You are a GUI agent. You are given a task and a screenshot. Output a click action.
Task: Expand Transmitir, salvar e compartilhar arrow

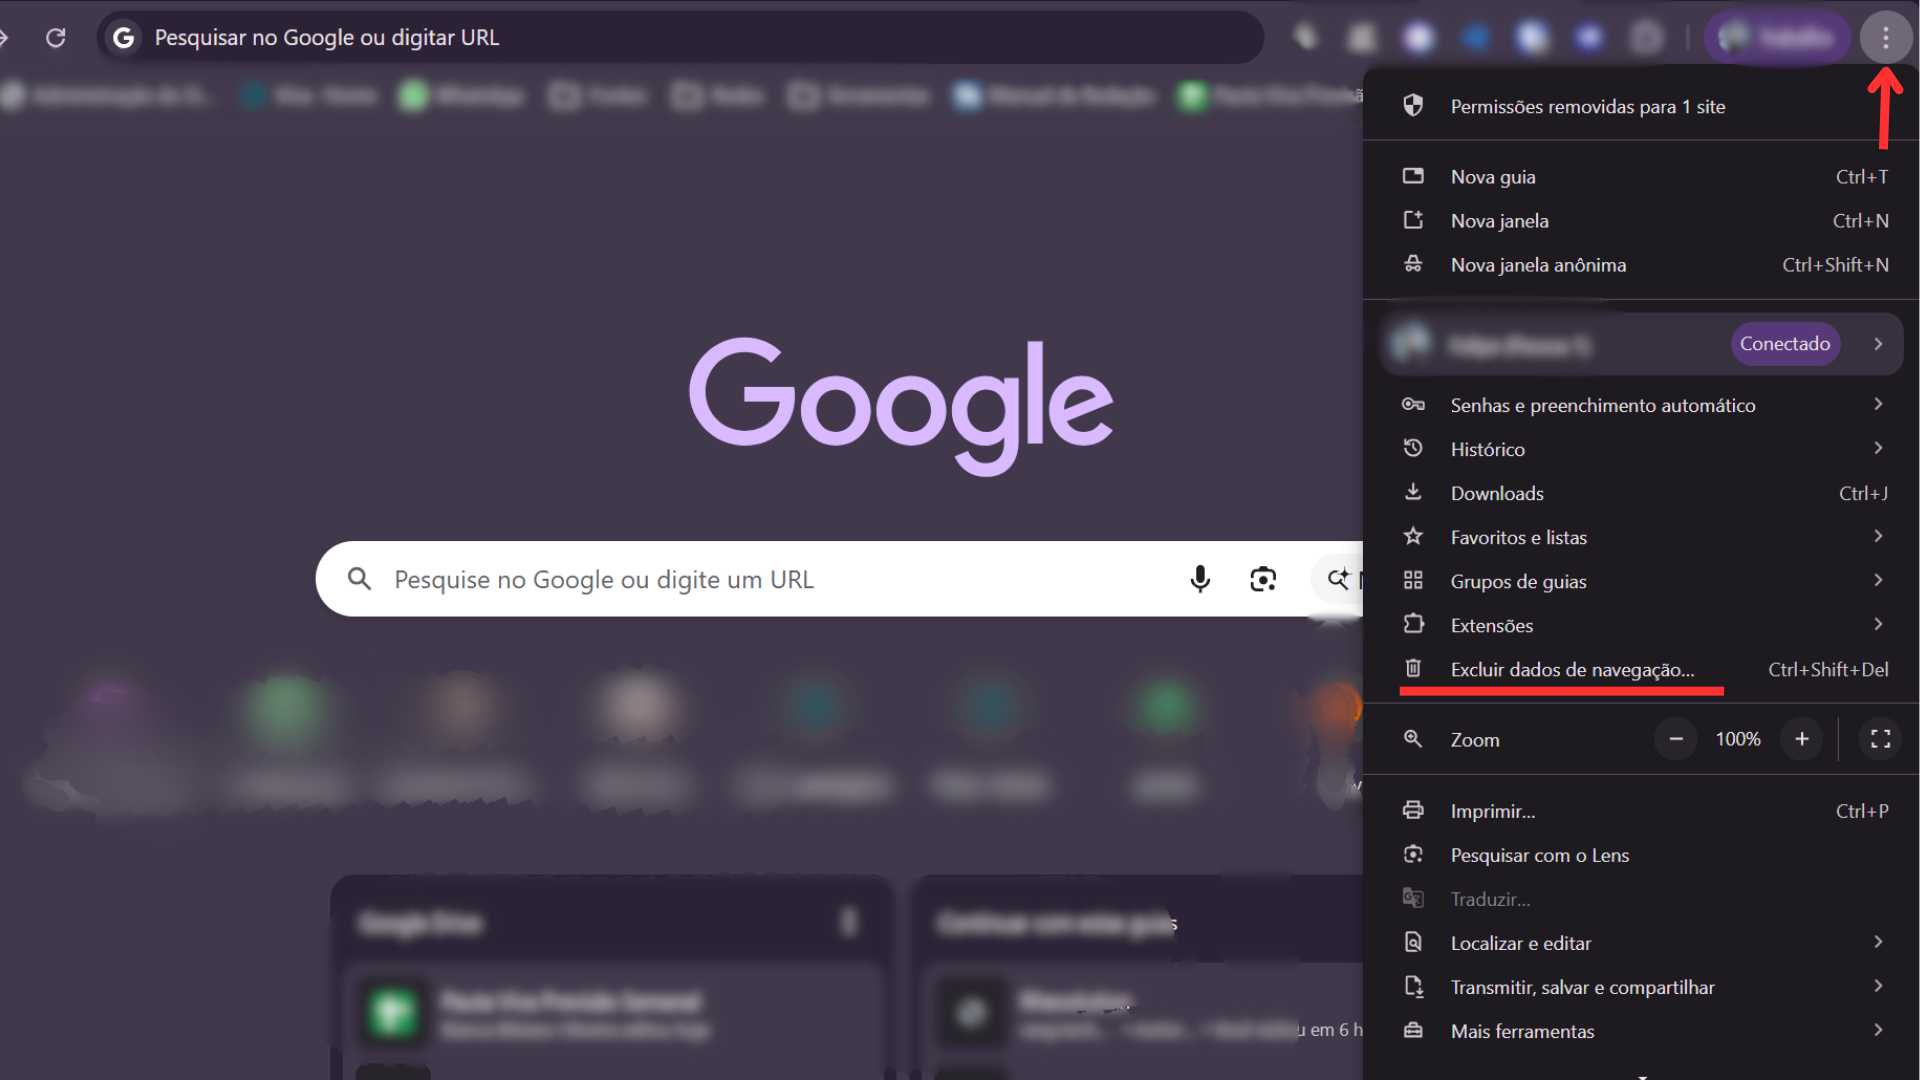[x=1878, y=986]
